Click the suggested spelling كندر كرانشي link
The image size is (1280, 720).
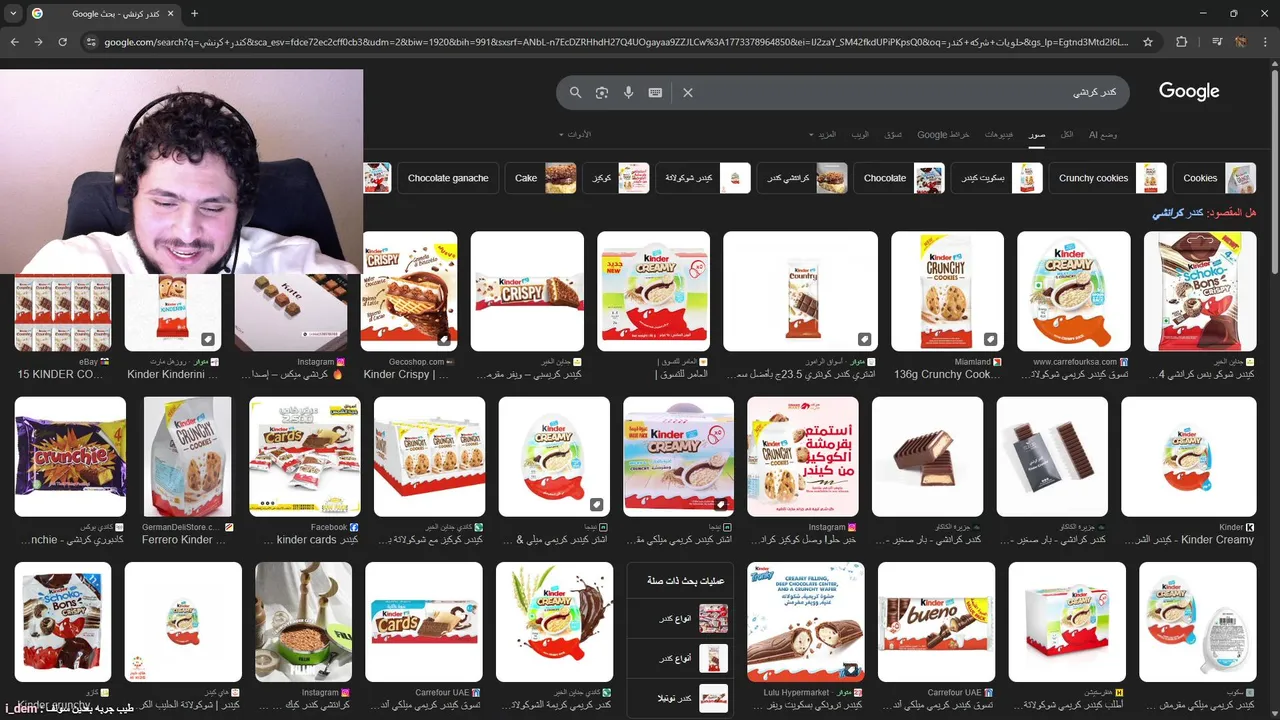[1178, 214]
